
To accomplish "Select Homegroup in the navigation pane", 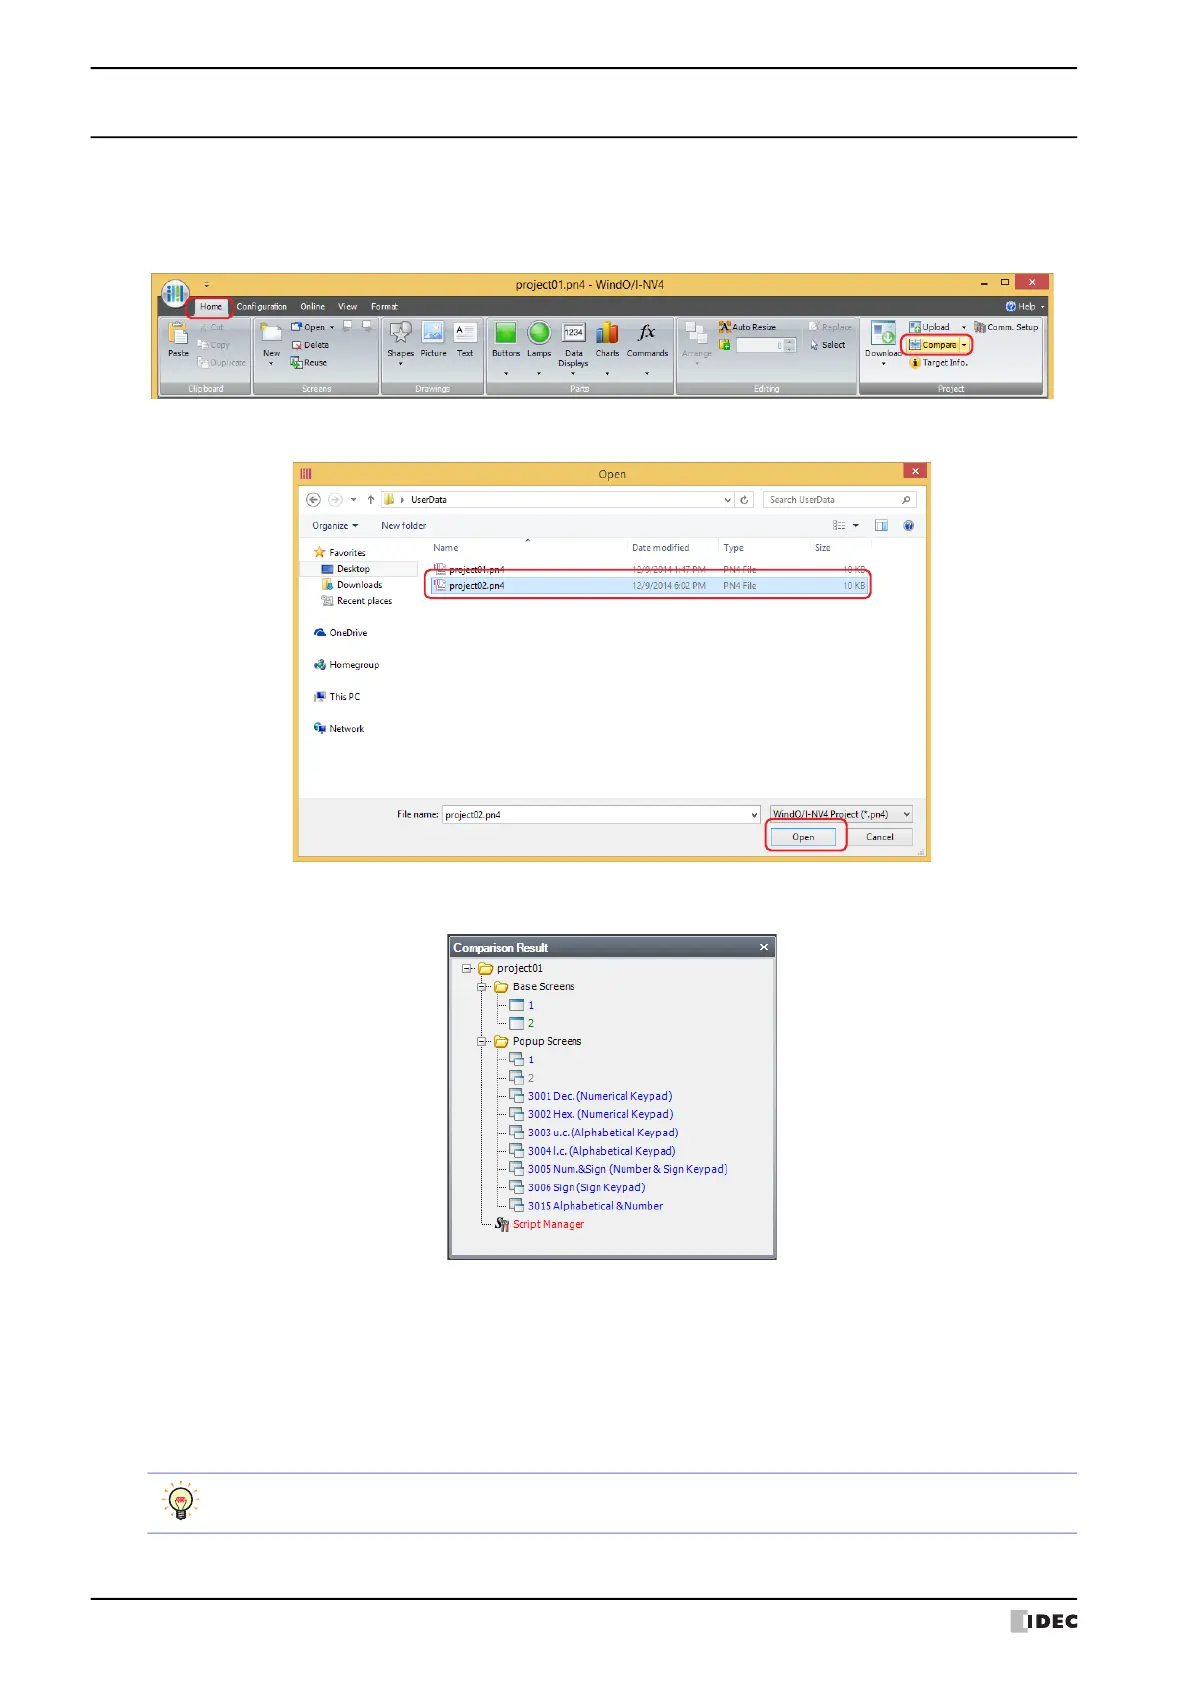I will click(346, 665).
